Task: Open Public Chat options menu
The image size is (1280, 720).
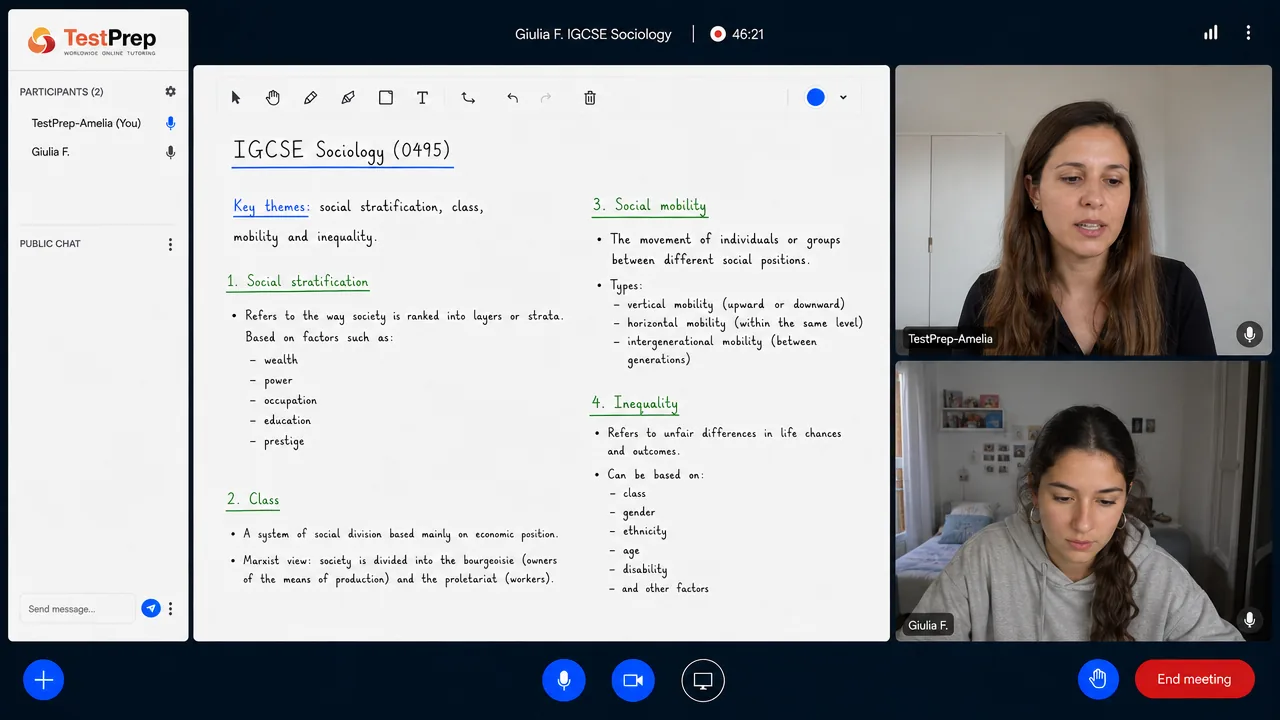Action: point(170,244)
